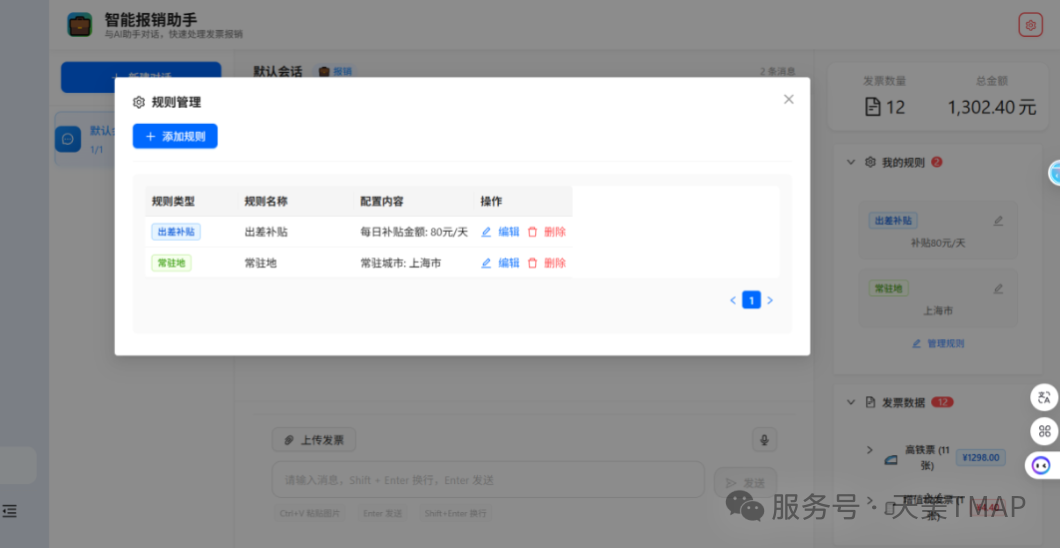Click the 发票数据 document icon
1060x549 pixels.
pyautogui.click(x=871, y=402)
